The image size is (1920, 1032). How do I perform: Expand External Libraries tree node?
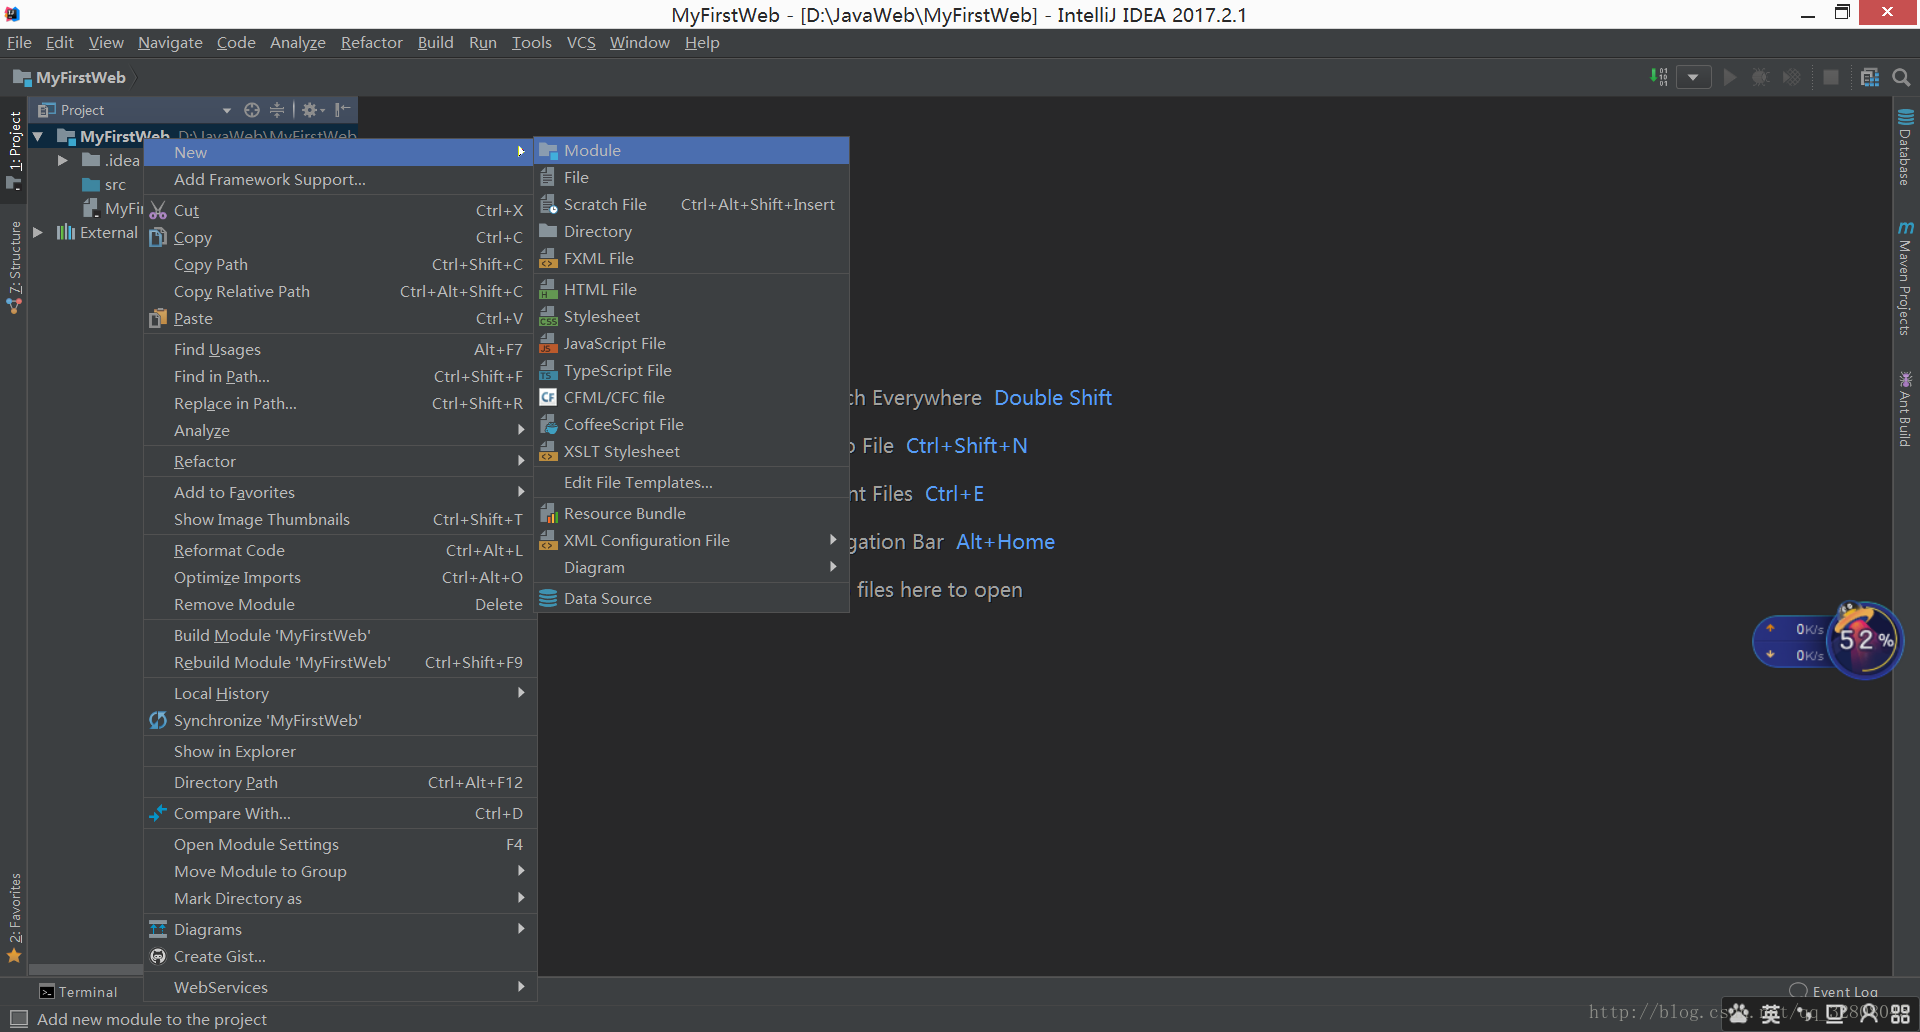[x=38, y=232]
